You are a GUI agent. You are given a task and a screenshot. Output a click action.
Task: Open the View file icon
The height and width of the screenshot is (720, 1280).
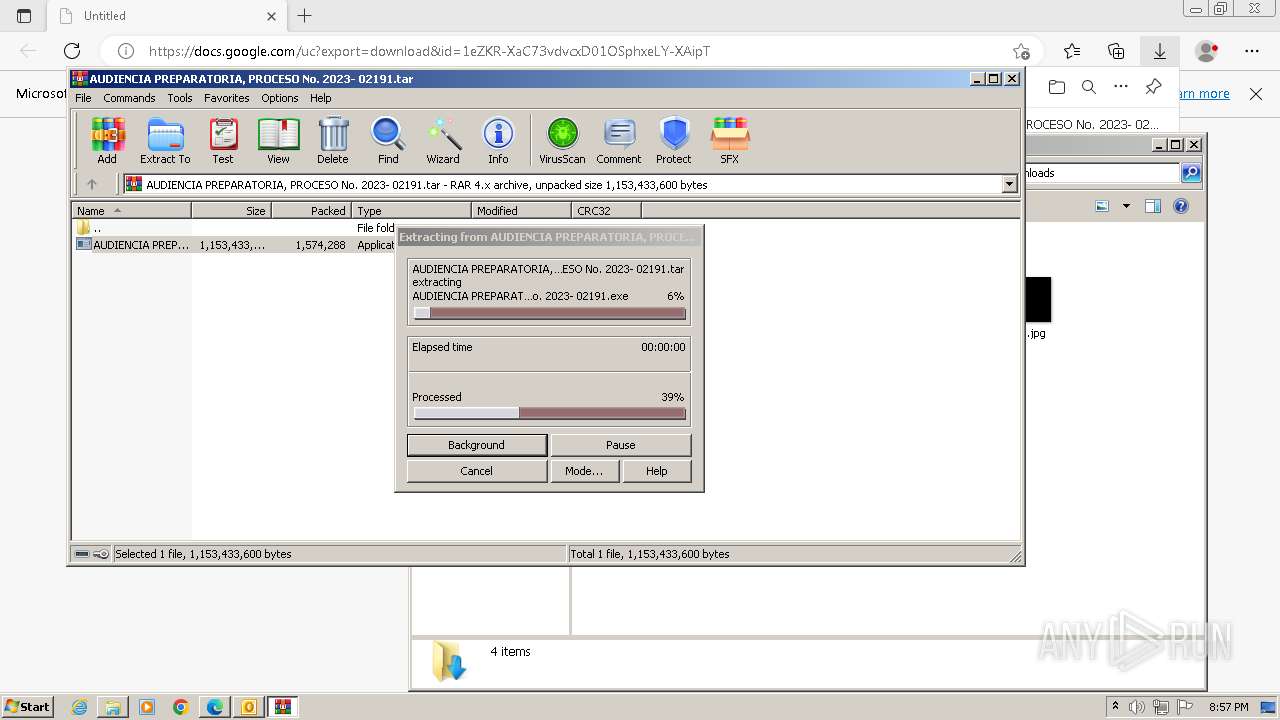tap(278, 140)
